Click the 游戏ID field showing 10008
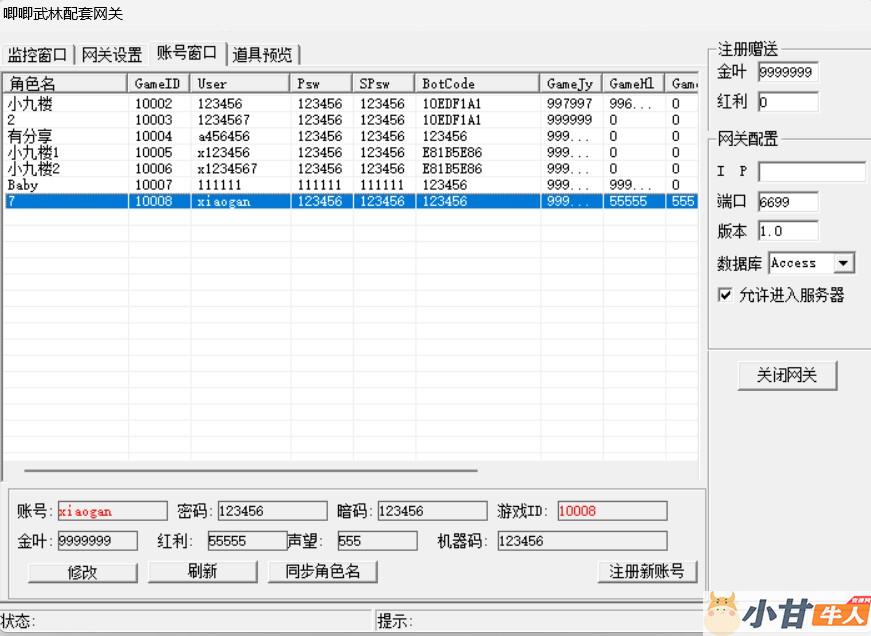871x636 pixels. pyautogui.click(x=612, y=511)
